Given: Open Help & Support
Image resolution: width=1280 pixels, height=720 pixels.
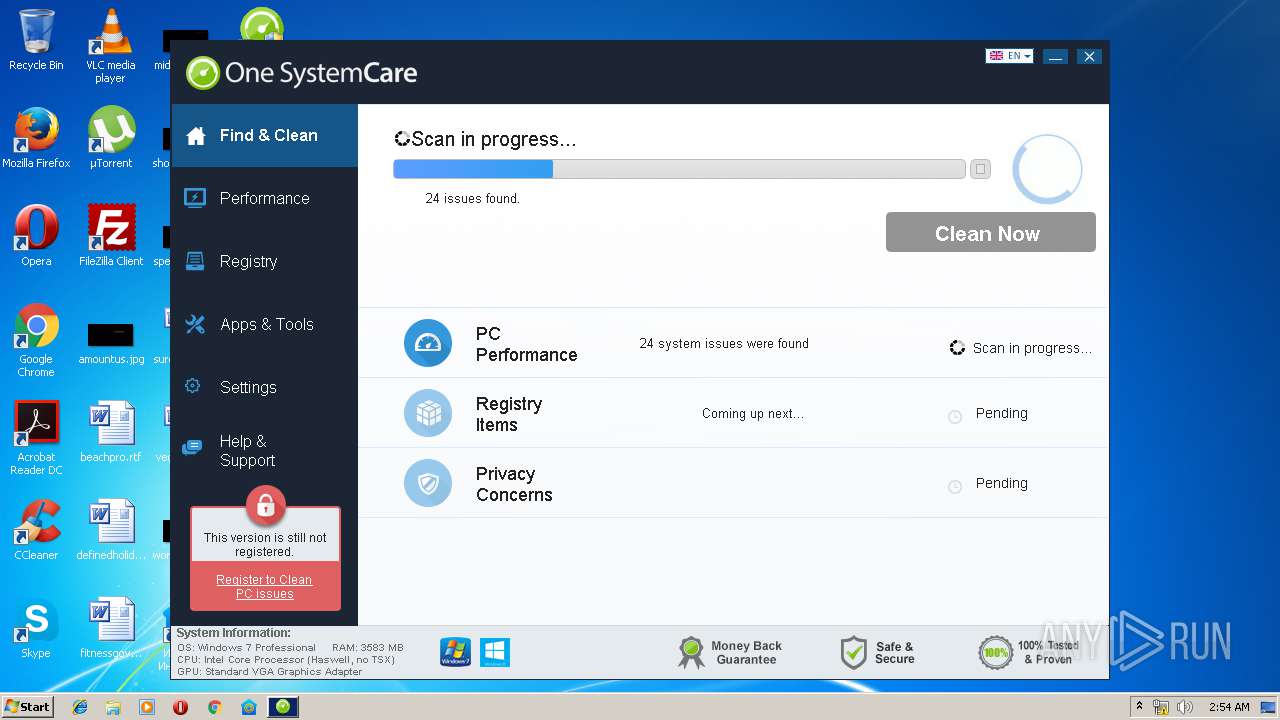Looking at the screenshot, I should (264, 450).
